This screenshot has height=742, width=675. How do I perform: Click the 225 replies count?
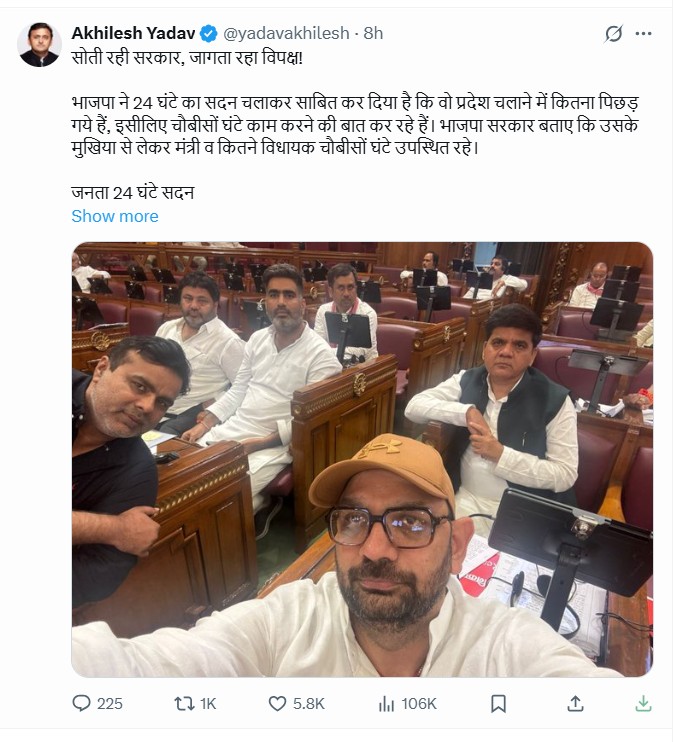110,704
